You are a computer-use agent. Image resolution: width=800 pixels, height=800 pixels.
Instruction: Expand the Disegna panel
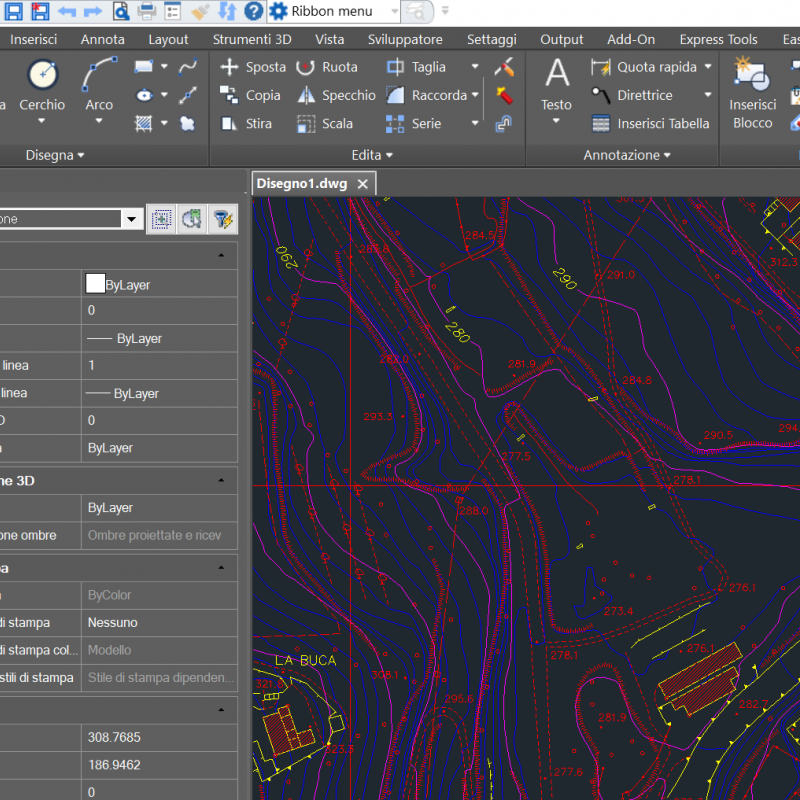56,155
